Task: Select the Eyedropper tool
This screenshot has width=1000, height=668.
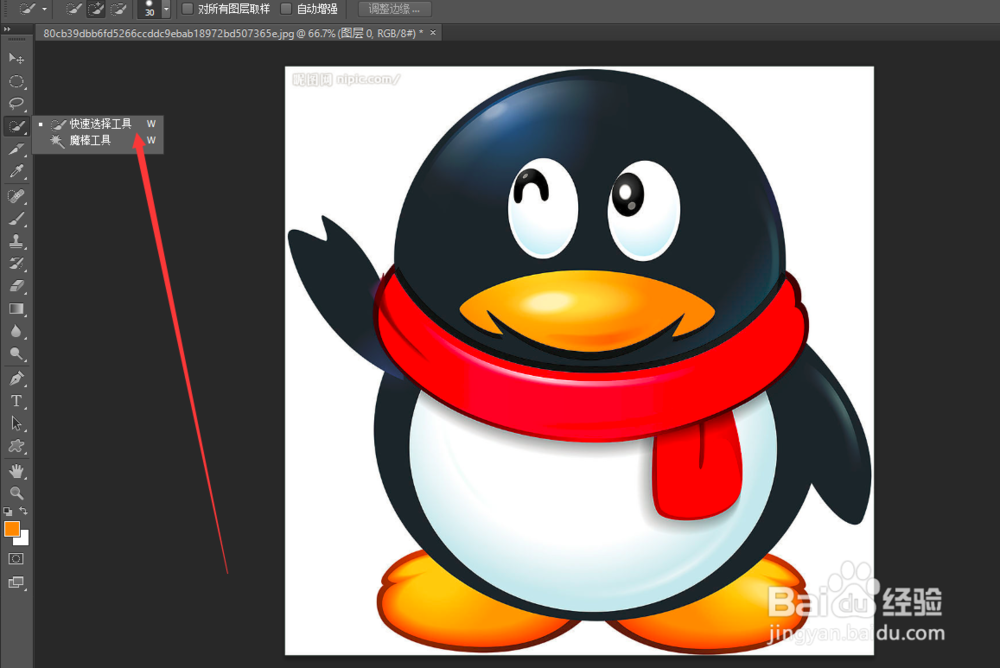Action: [16, 171]
